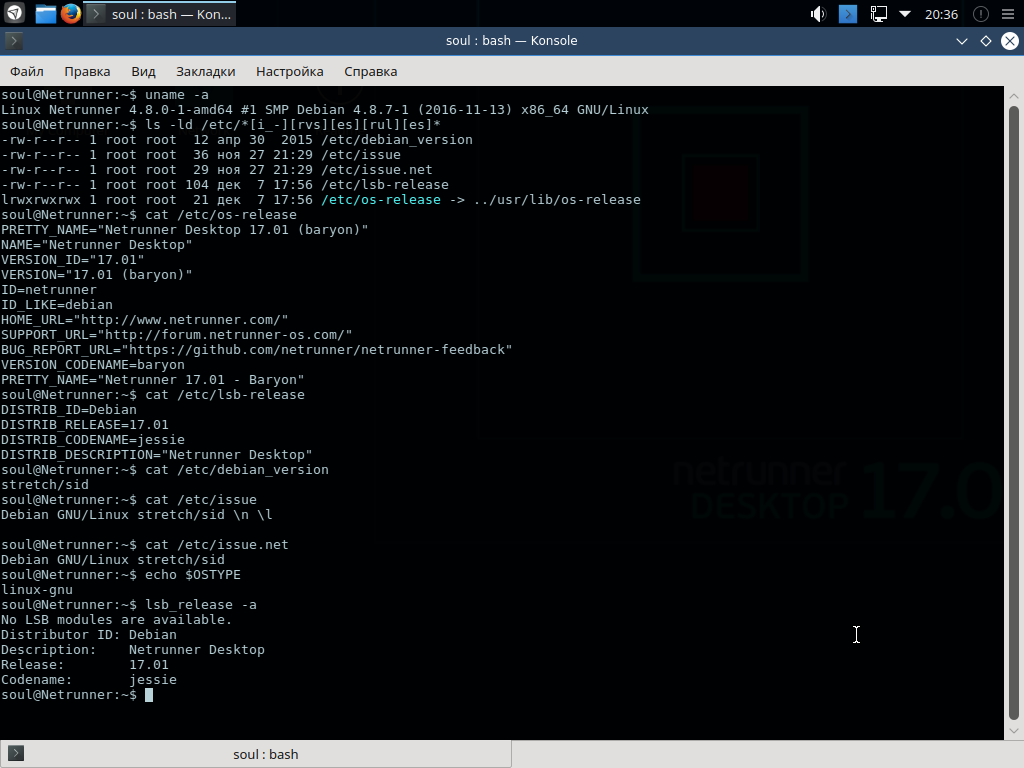Open the Закладки menu
This screenshot has width=1024, height=768.
(206, 71)
